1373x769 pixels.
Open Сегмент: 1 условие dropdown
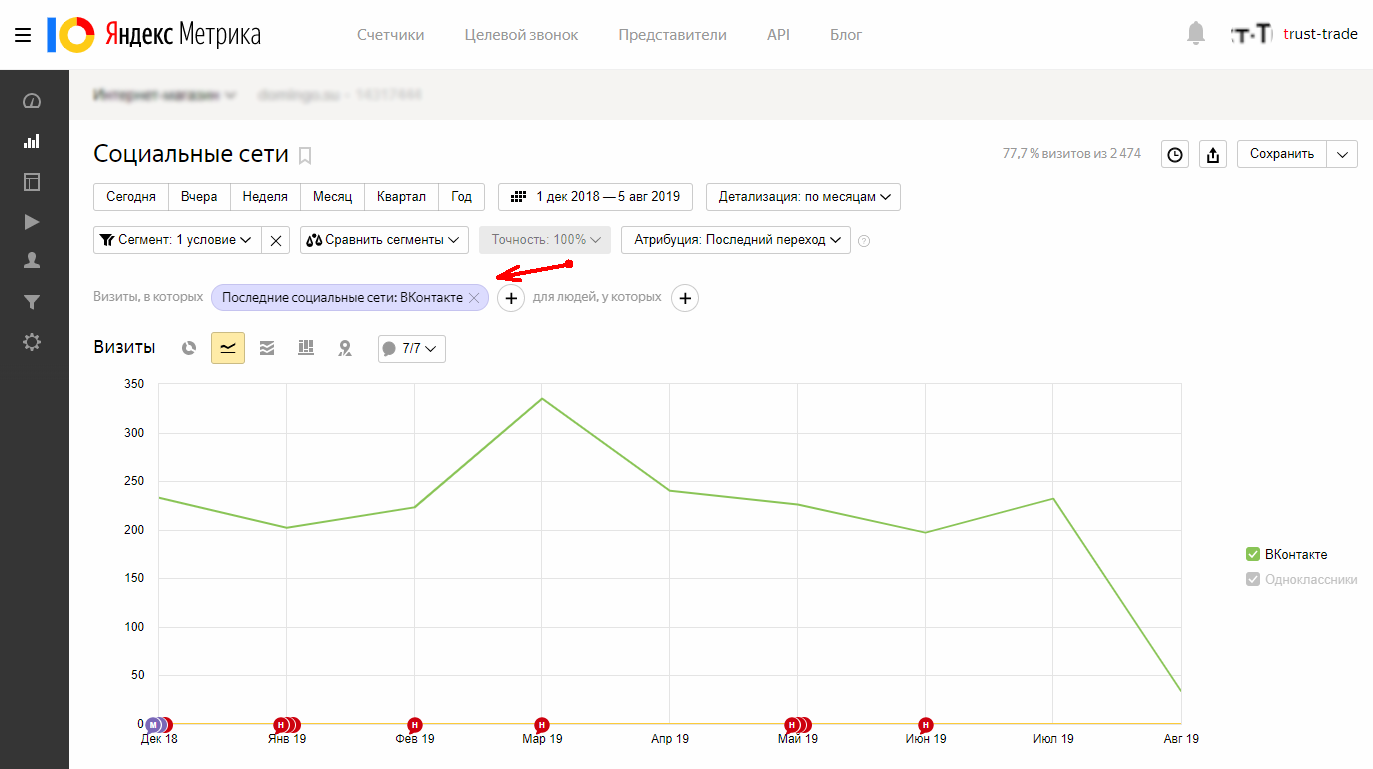177,240
